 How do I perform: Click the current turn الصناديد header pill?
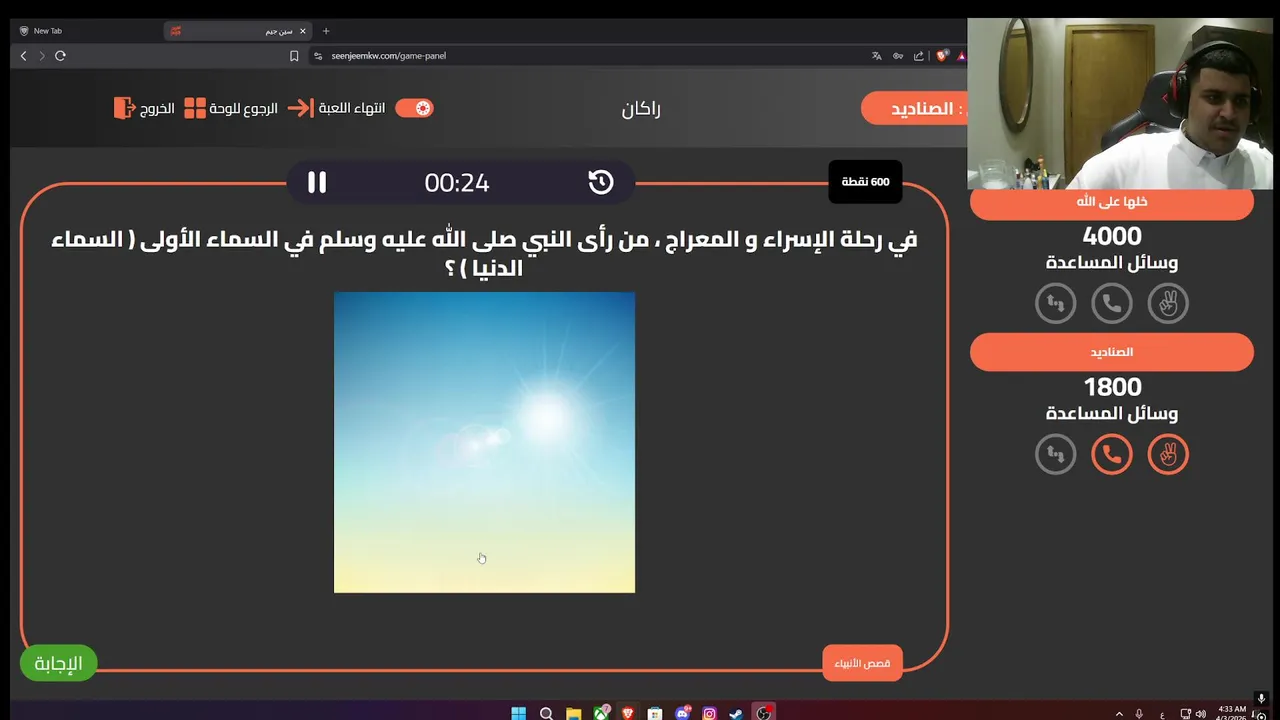pos(914,108)
